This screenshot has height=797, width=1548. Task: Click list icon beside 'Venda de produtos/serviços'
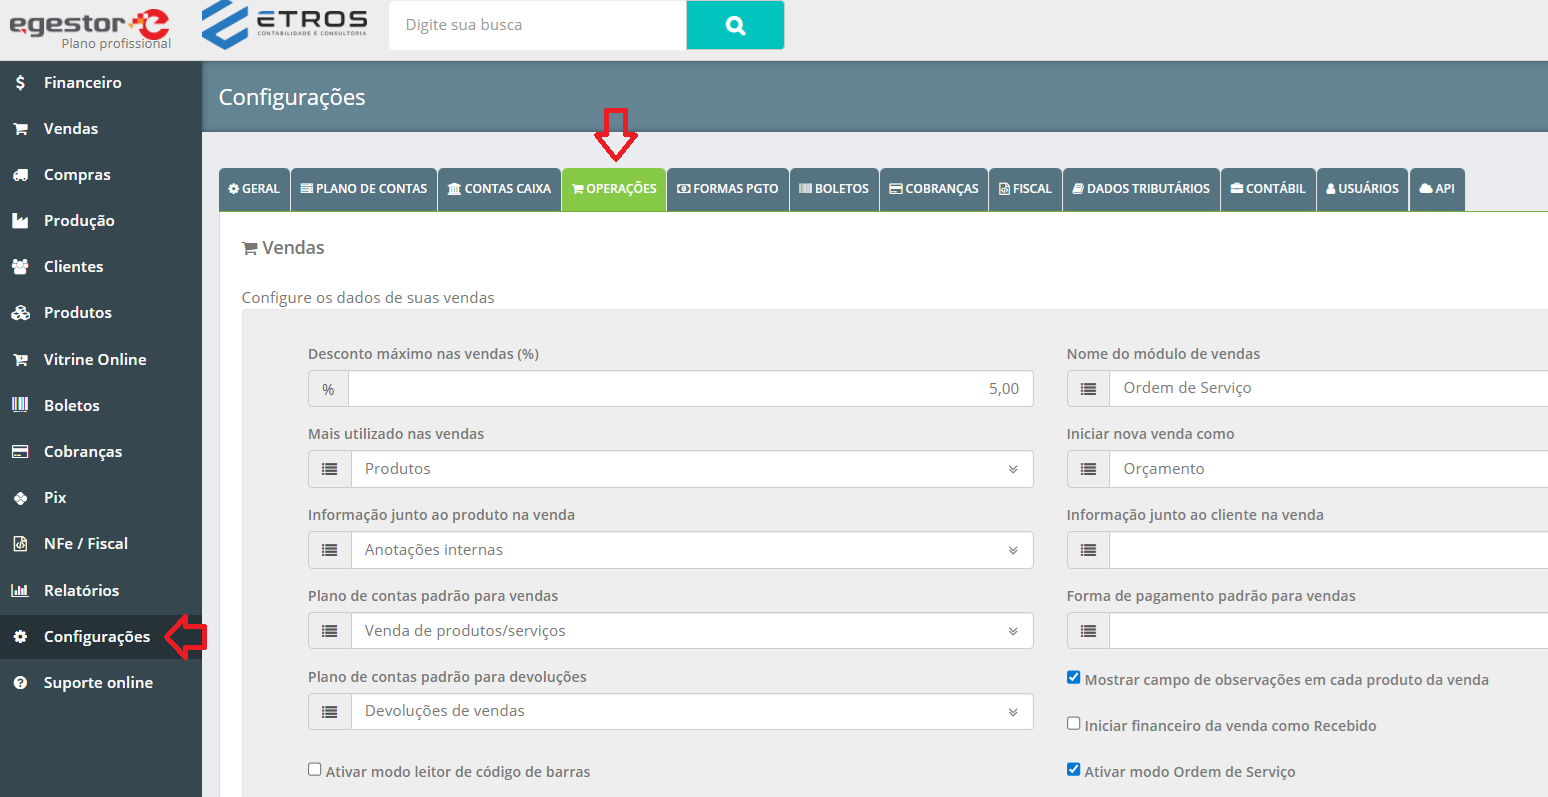click(x=330, y=631)
